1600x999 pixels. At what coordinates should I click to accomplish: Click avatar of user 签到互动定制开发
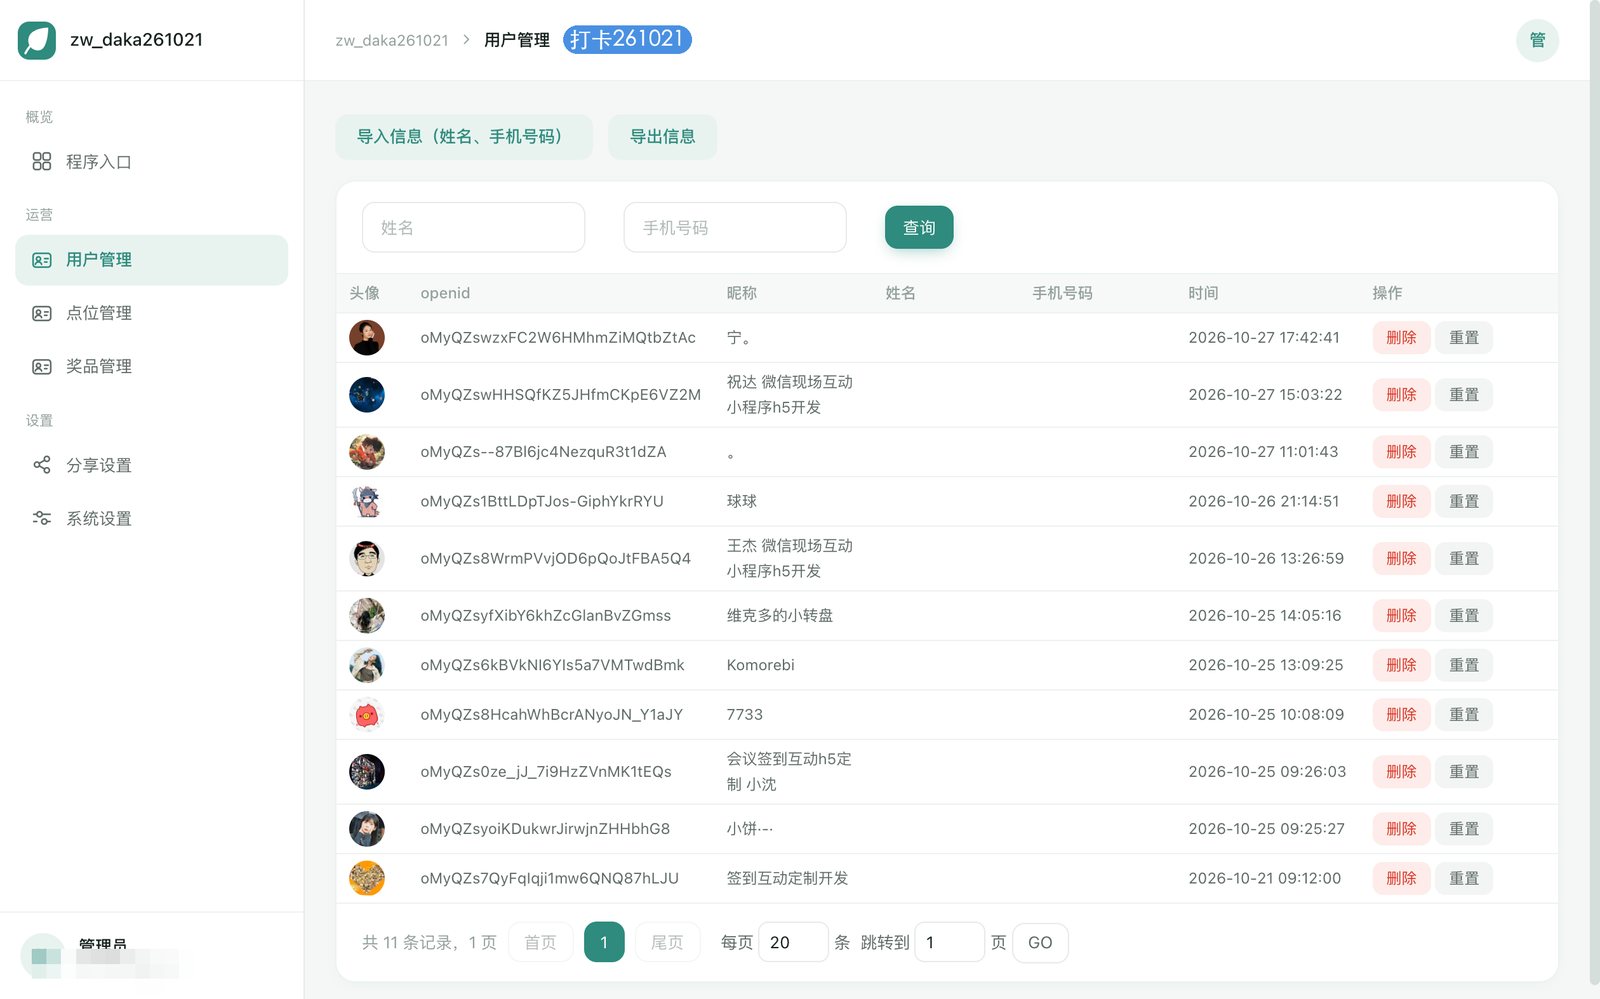click(367, 878)
